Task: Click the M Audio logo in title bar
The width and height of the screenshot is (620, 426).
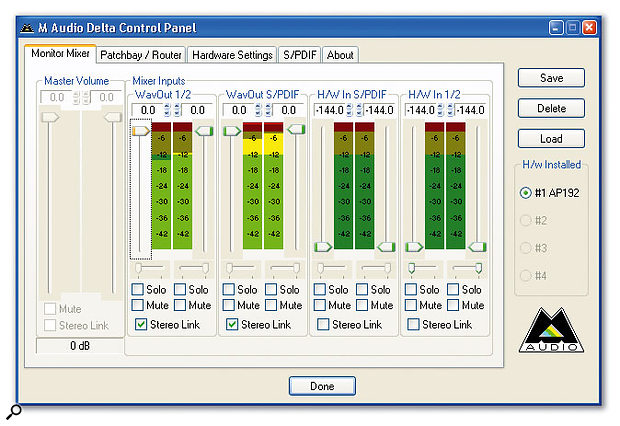Action: pyautogui.click(x=27, y=28)
